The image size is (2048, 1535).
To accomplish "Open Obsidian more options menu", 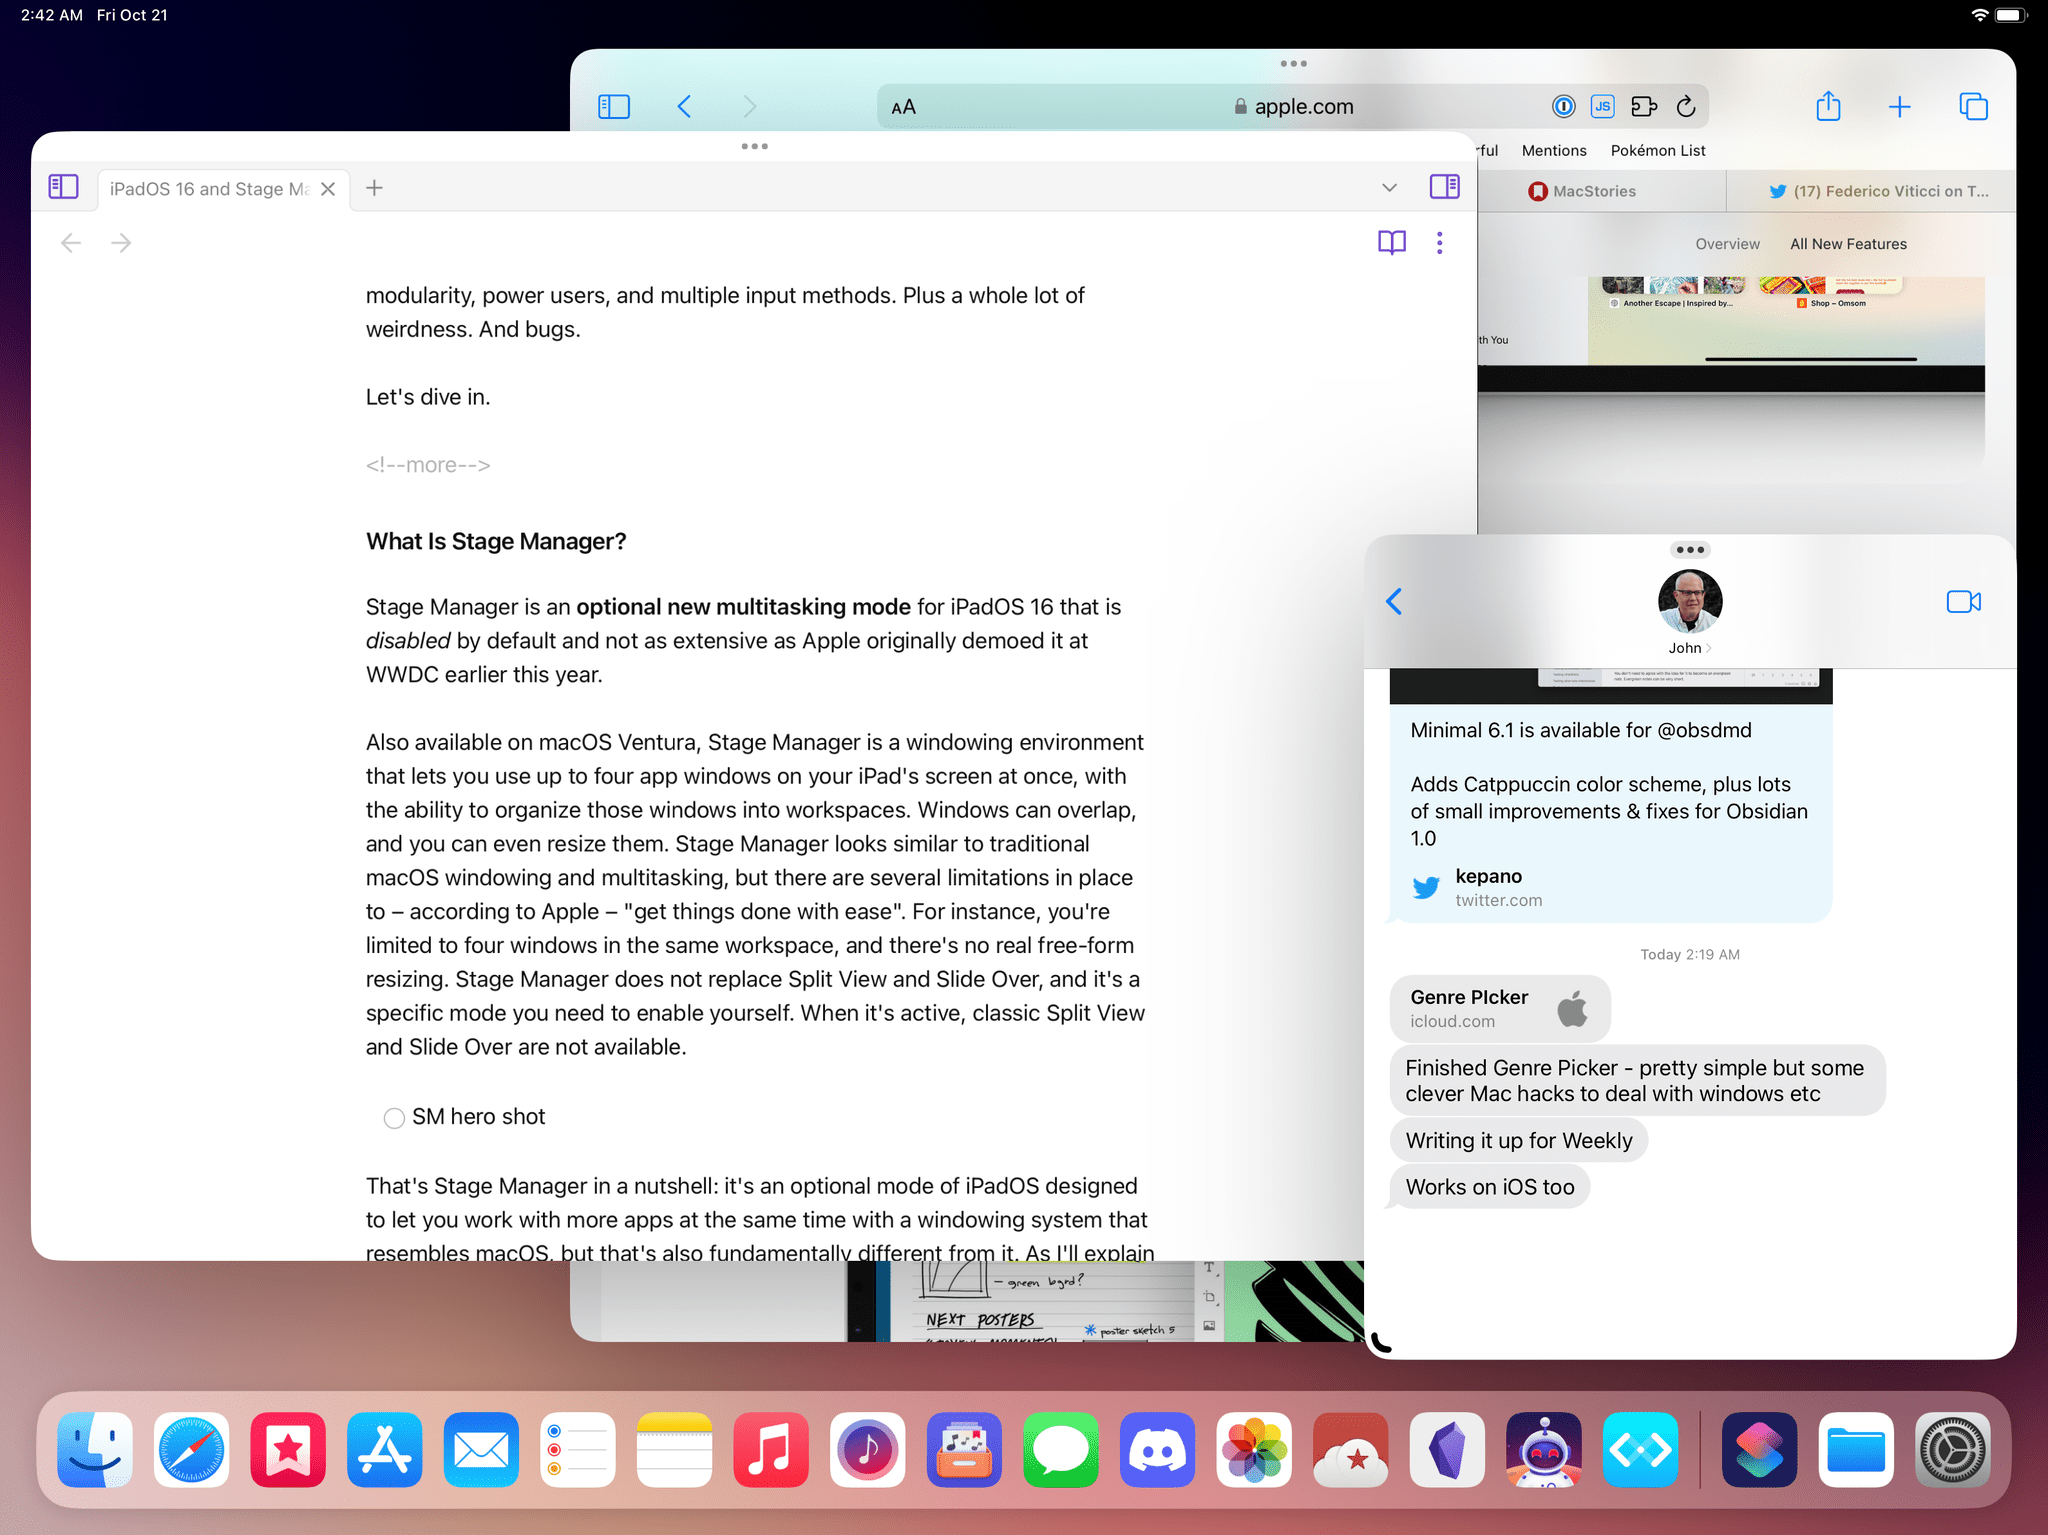I will coord(1439,243).
